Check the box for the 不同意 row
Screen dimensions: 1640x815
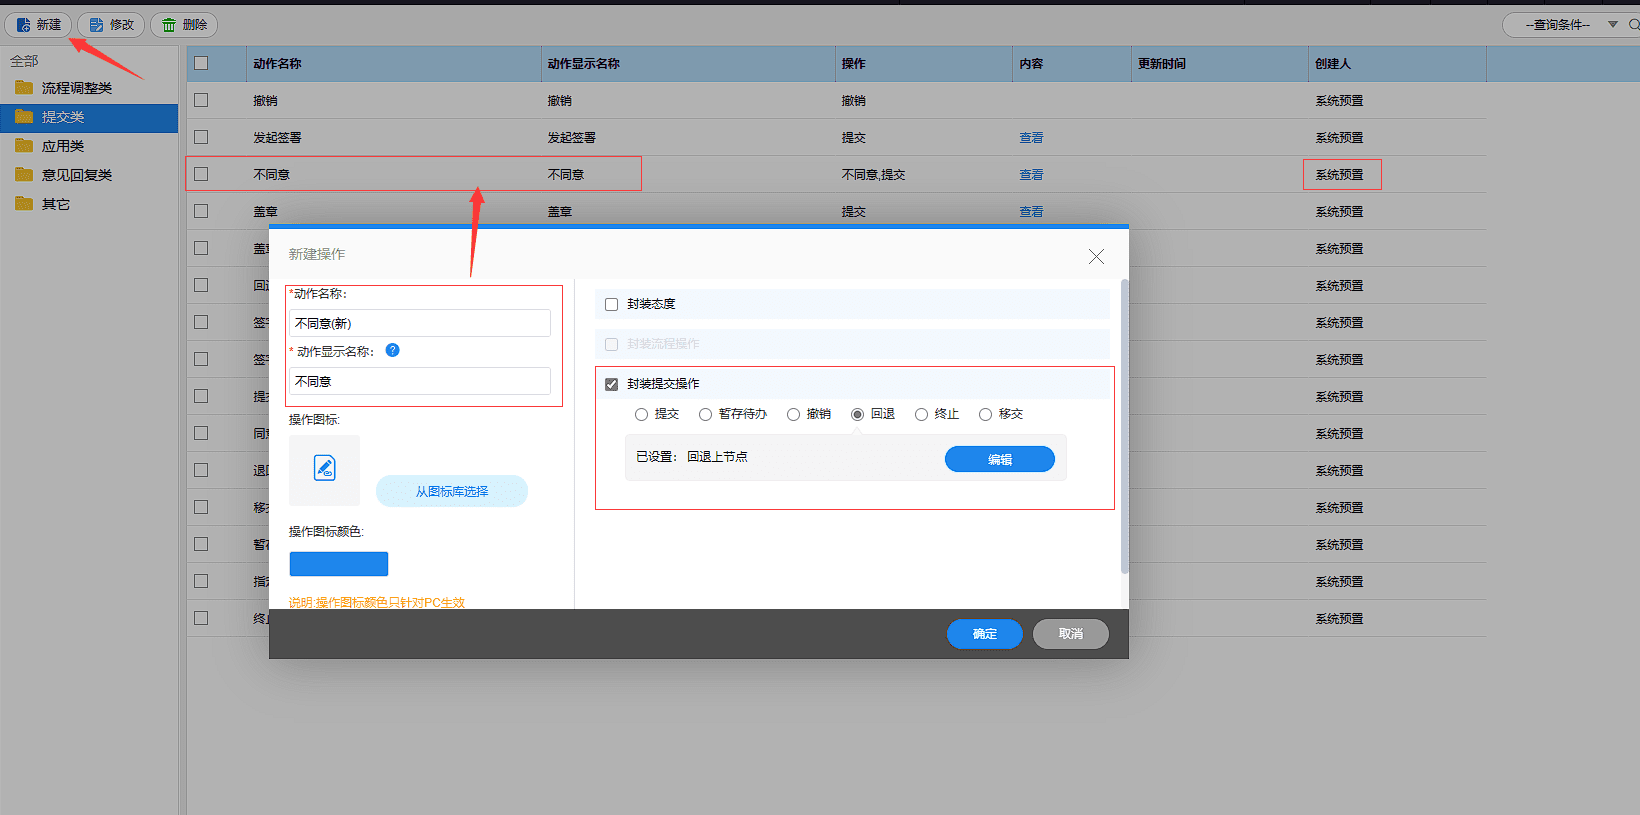(201, 174)
